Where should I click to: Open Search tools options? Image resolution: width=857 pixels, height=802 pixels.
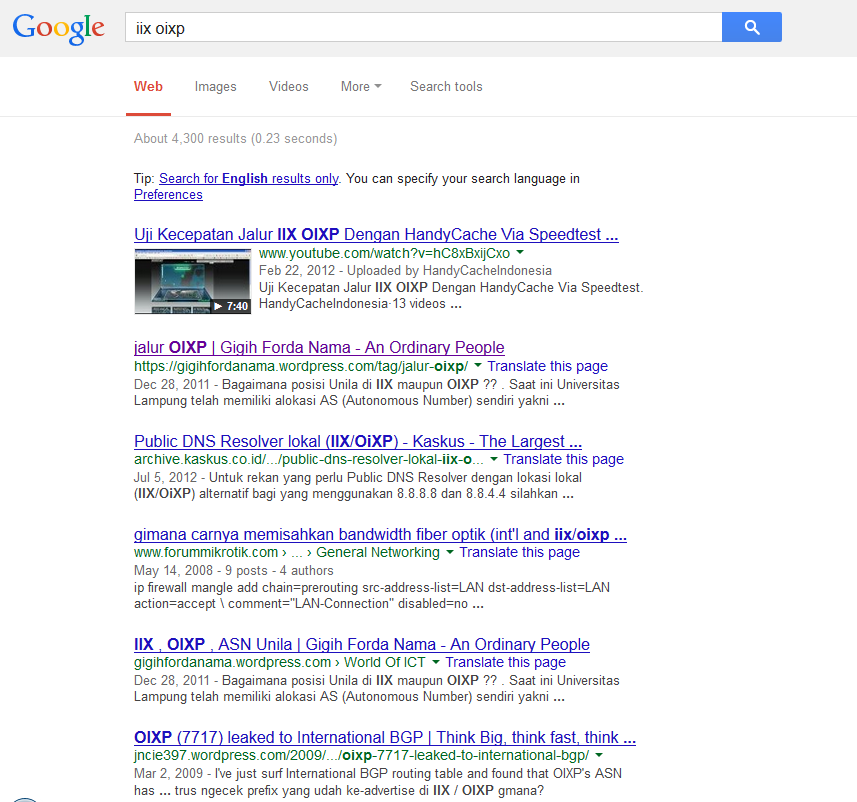click(x=446, y=86)
